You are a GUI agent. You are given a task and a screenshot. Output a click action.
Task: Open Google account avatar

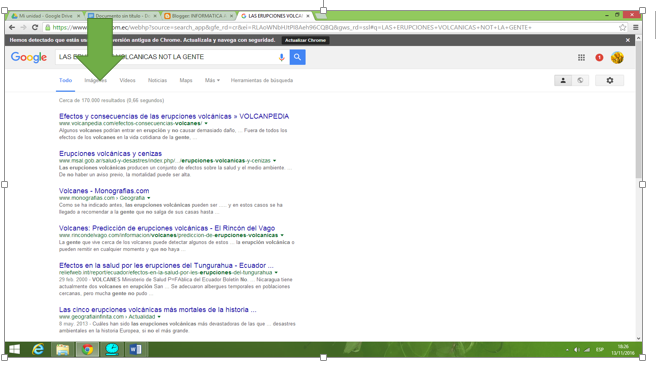coord(617,57)
